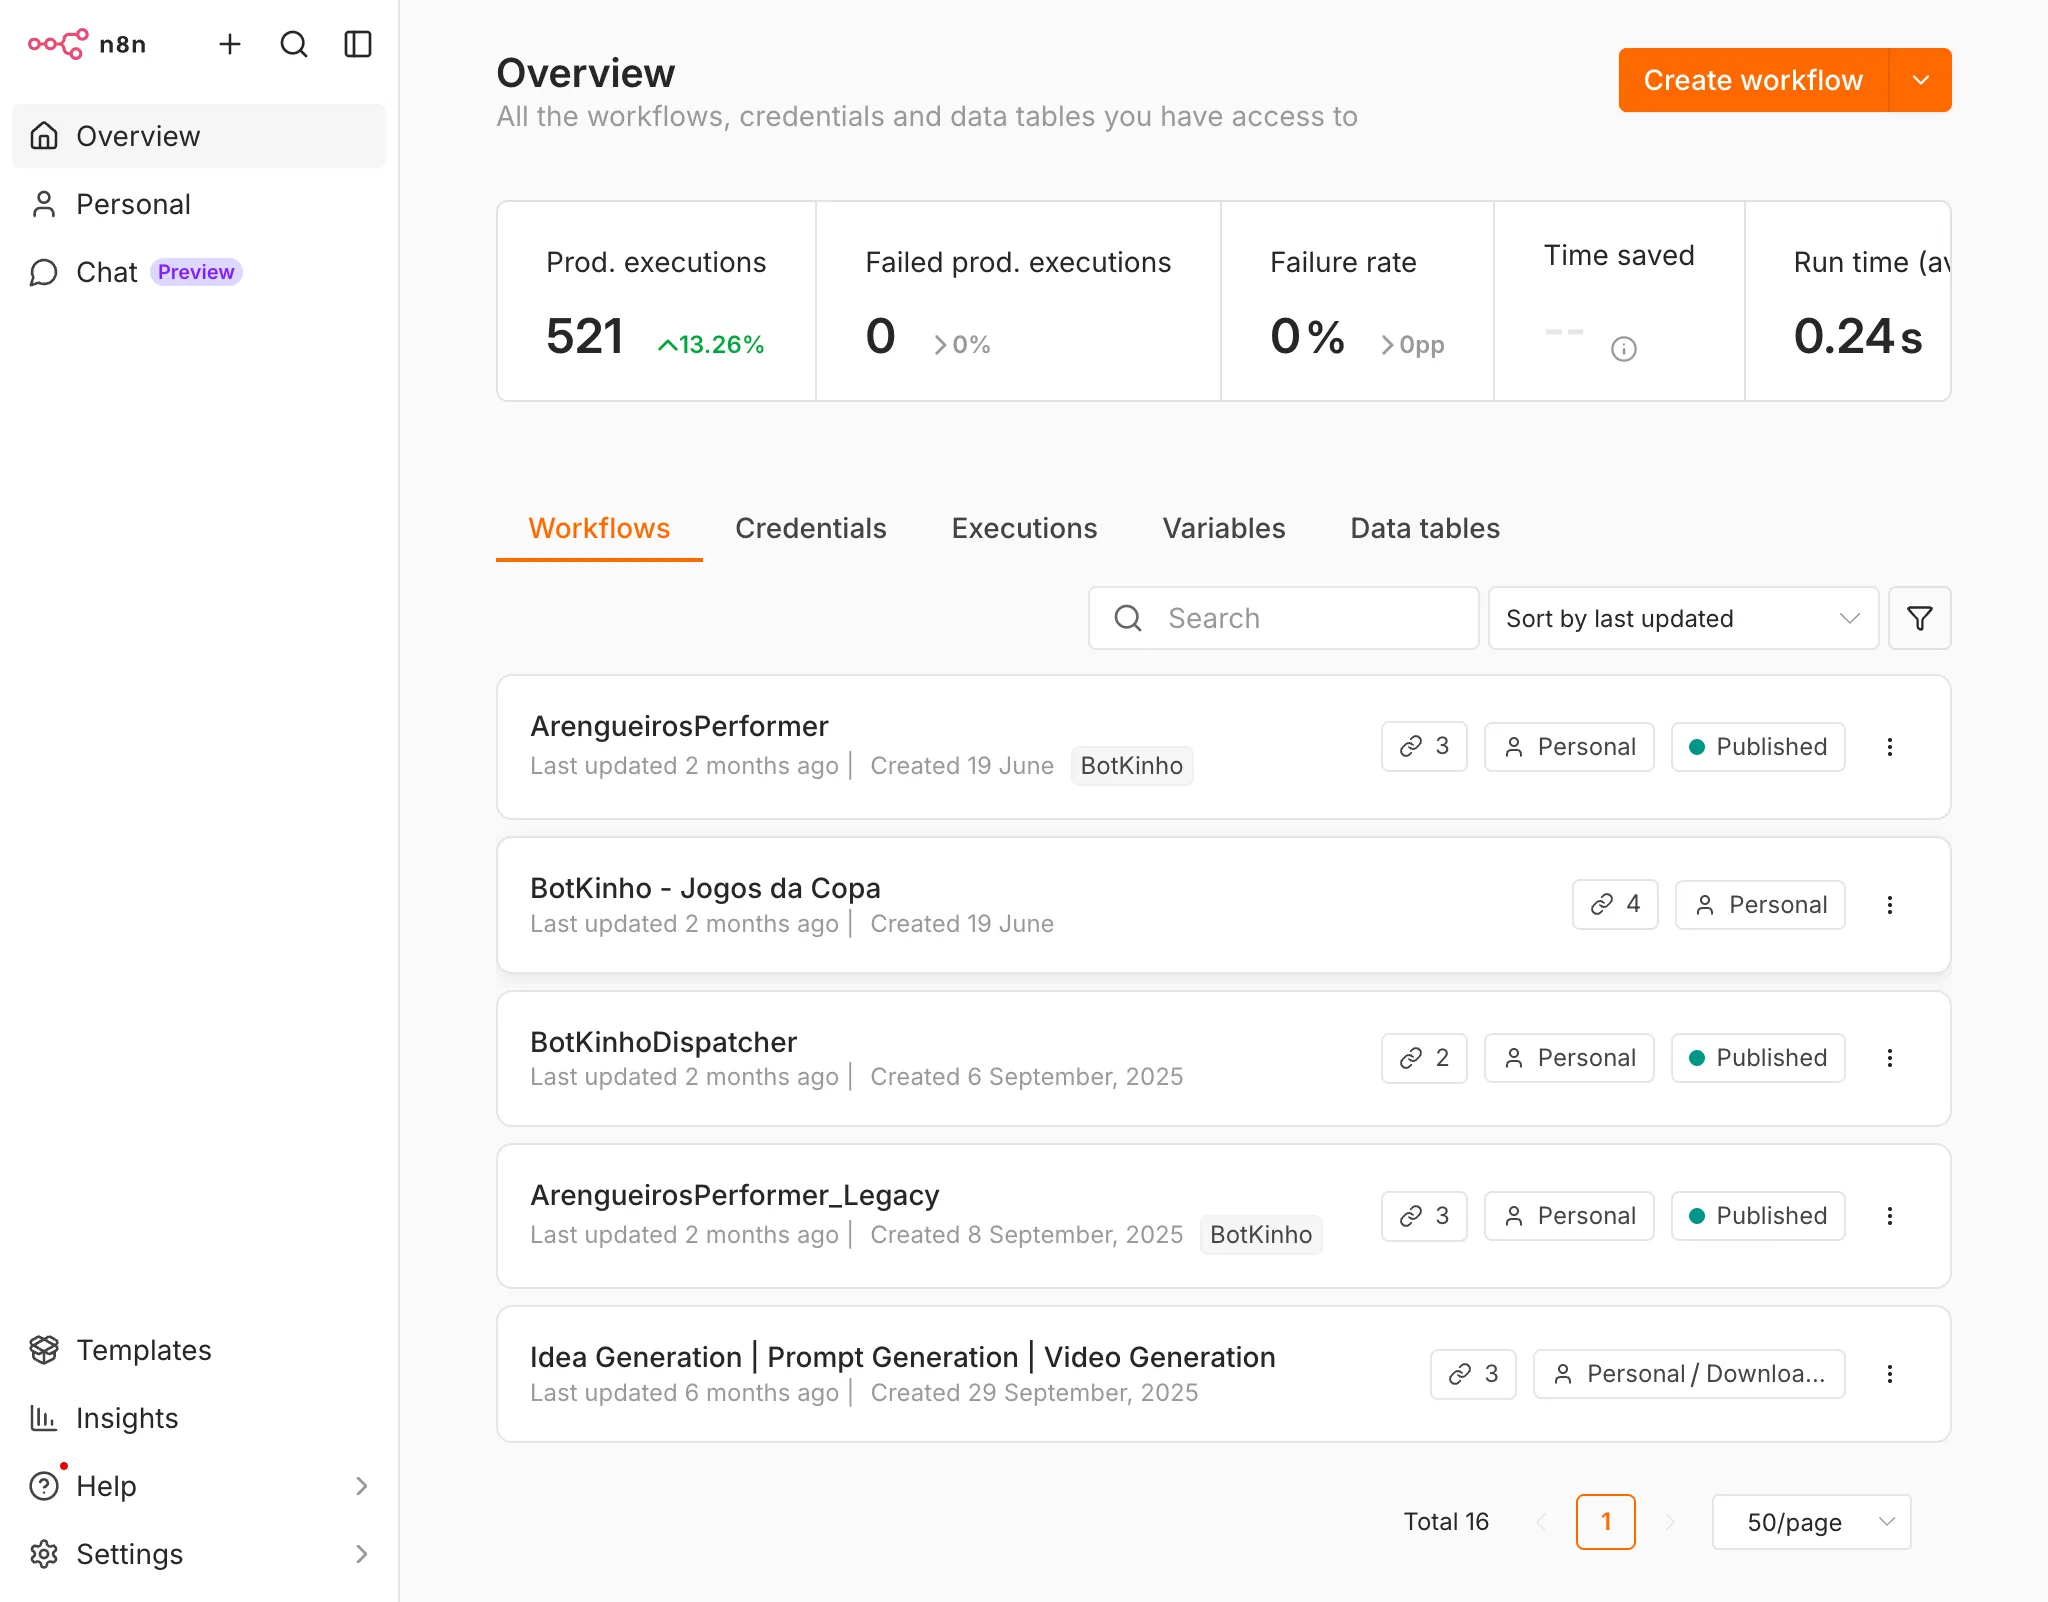This screenshot has width=2048, height=1602.
Task: Open the Sort by last updated dropdown
Action: (1683, 618)
